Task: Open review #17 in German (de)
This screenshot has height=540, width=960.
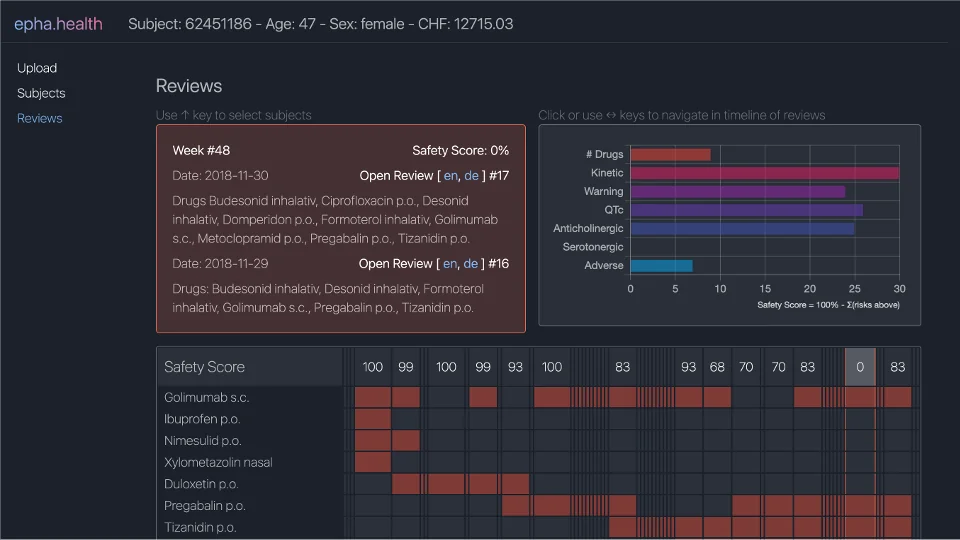Action: click(471, 176)
